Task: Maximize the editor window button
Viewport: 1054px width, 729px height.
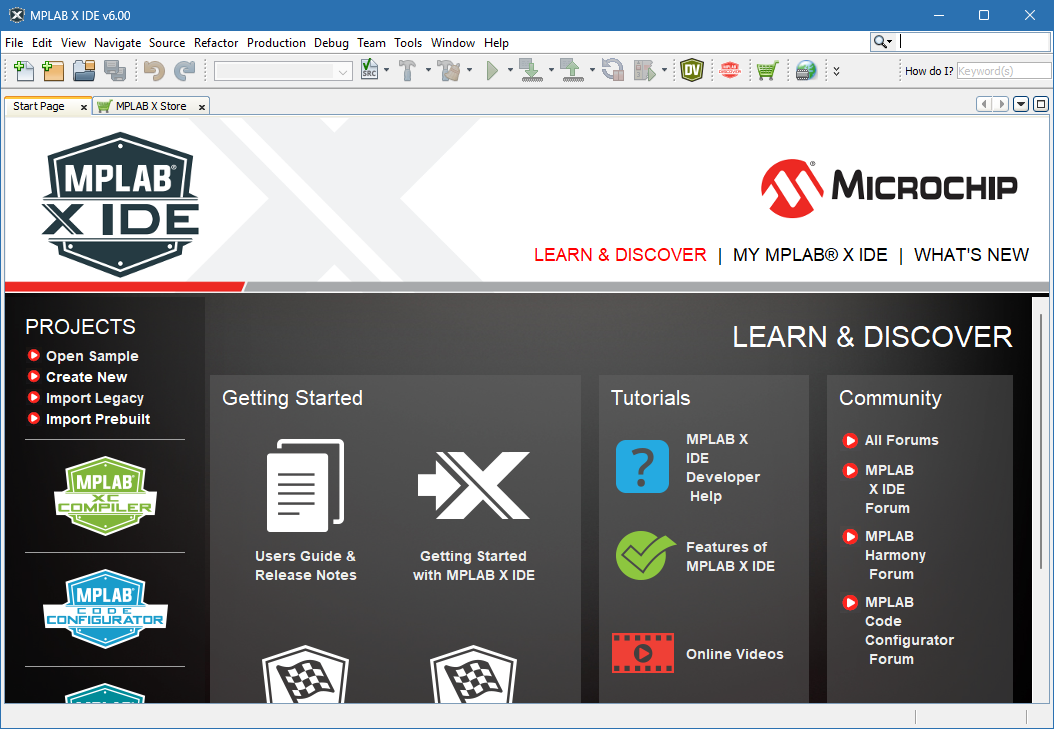Action: point(1041,104)
